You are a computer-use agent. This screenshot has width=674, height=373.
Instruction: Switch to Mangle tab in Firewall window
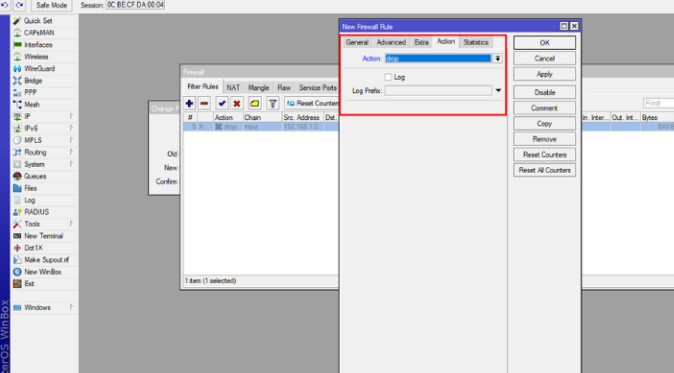coord(258,88)
